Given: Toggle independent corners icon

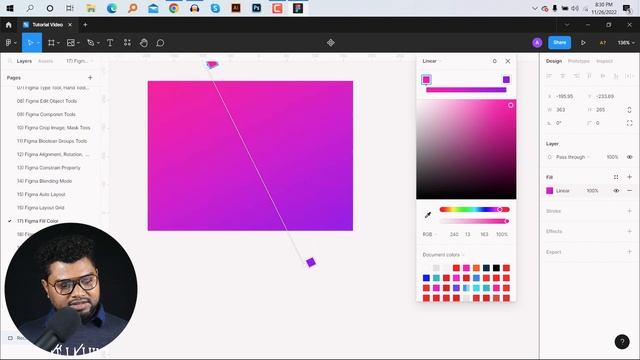Looking at the screenshot, I should tap(629, 123).
